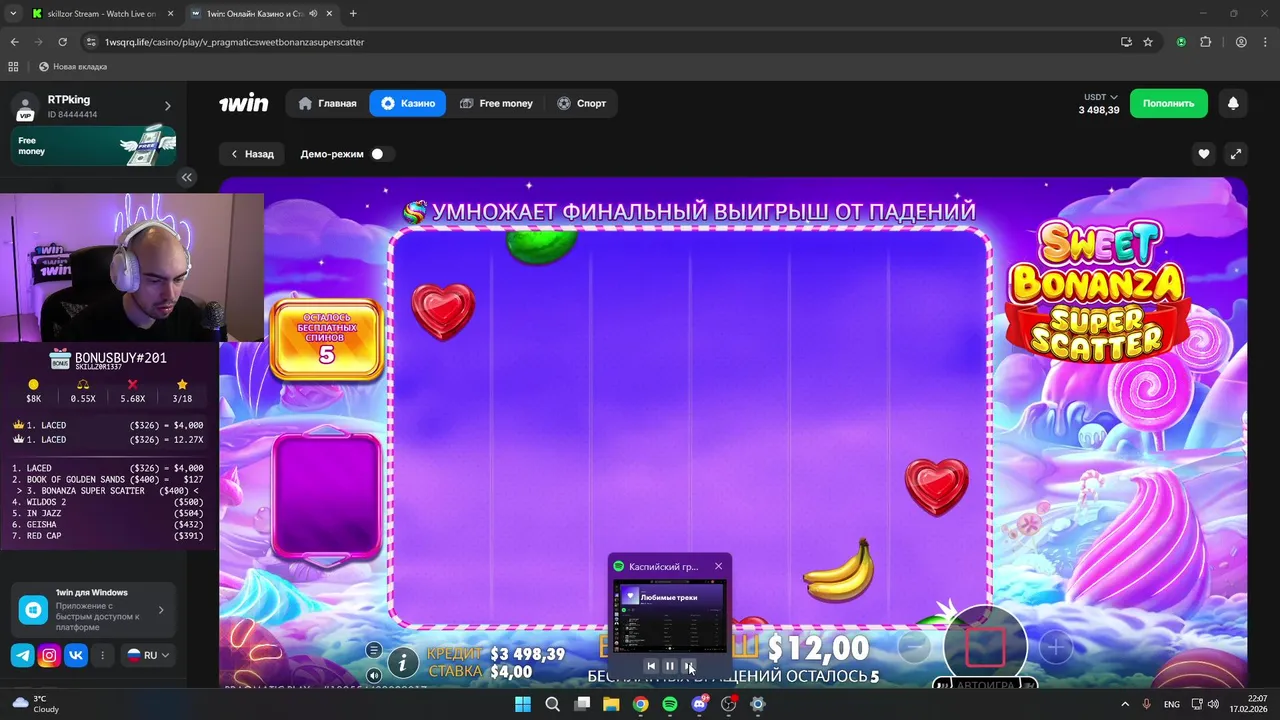Expand the RTPking profile chevron
This screenshot has width=1280, height=720.
click(x=167, y=106)
